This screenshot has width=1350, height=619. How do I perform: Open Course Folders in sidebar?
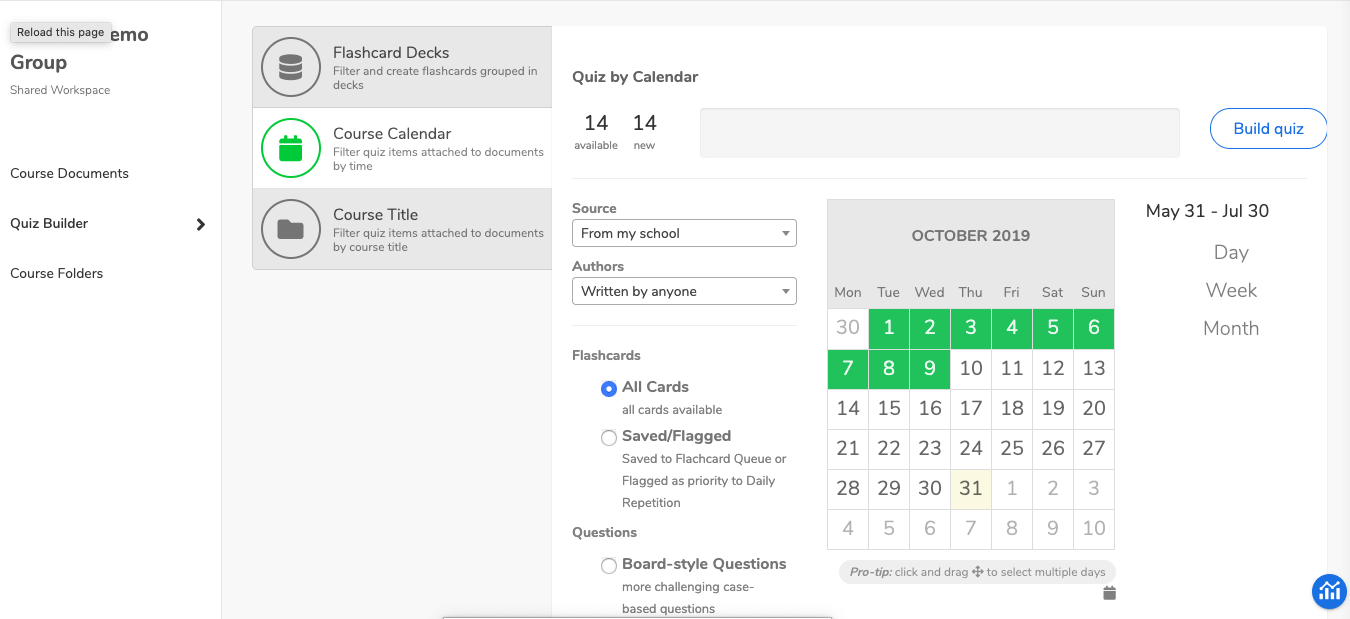tap(56, 273)
